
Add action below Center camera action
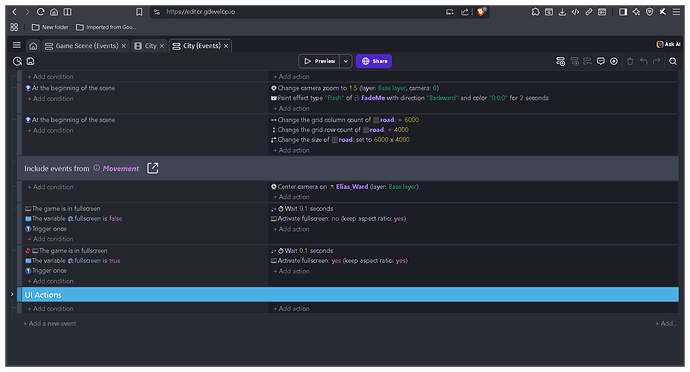coord(291,197)
